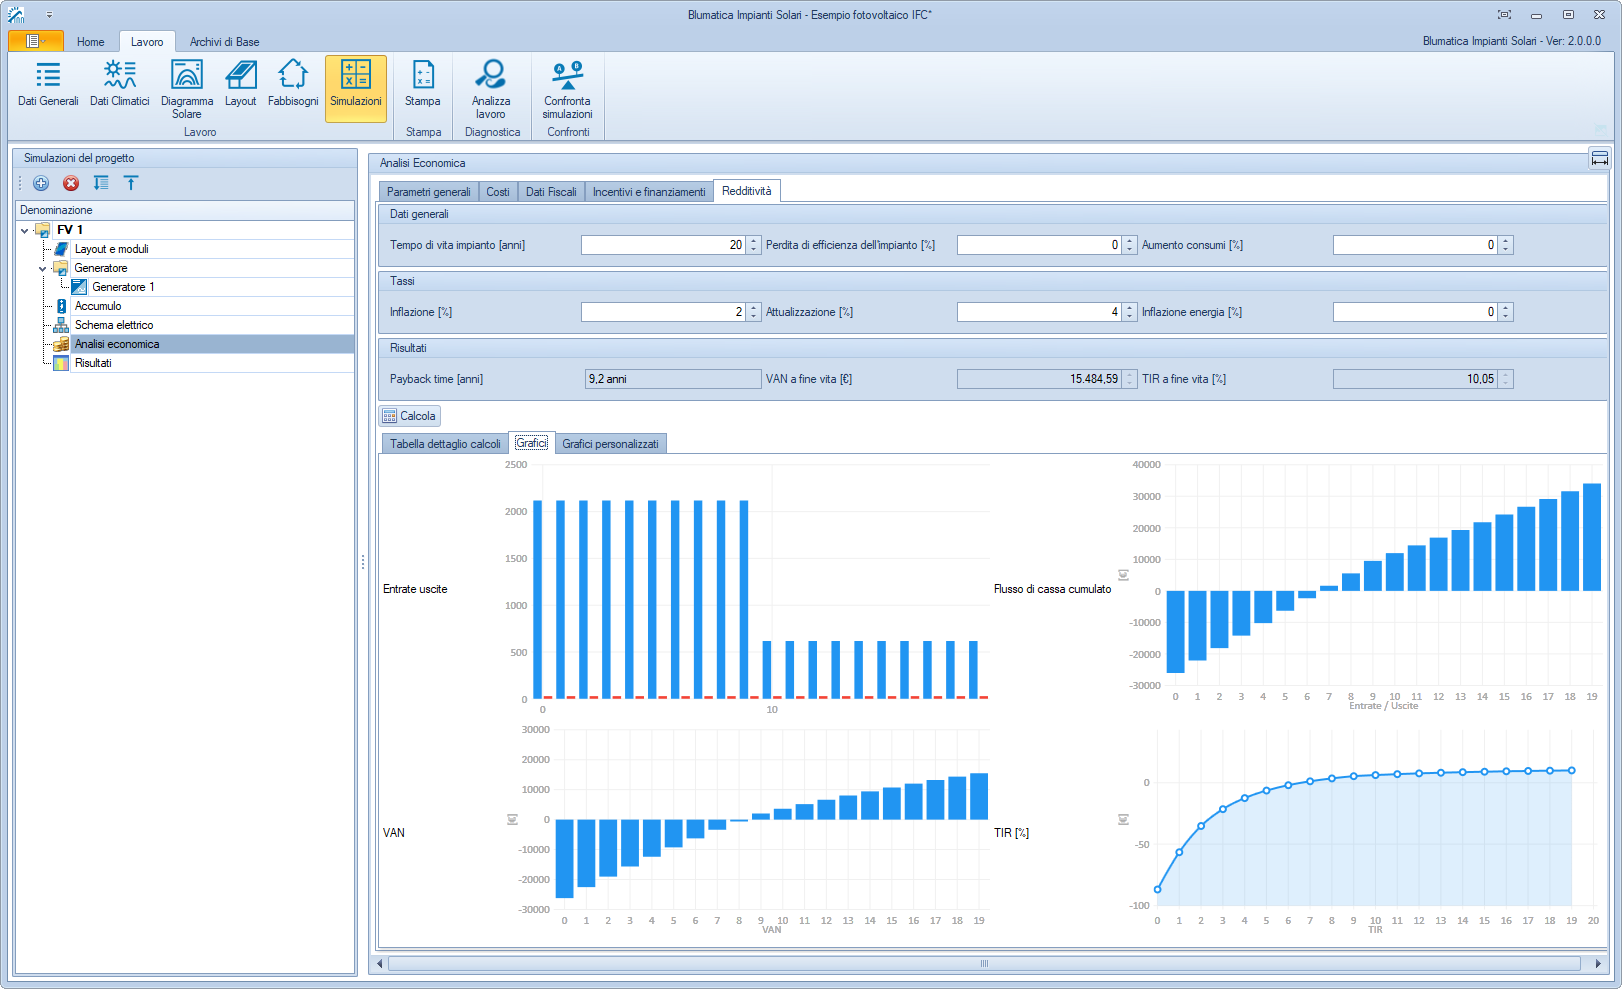Click the Payback time result field

tap(673, 379)
